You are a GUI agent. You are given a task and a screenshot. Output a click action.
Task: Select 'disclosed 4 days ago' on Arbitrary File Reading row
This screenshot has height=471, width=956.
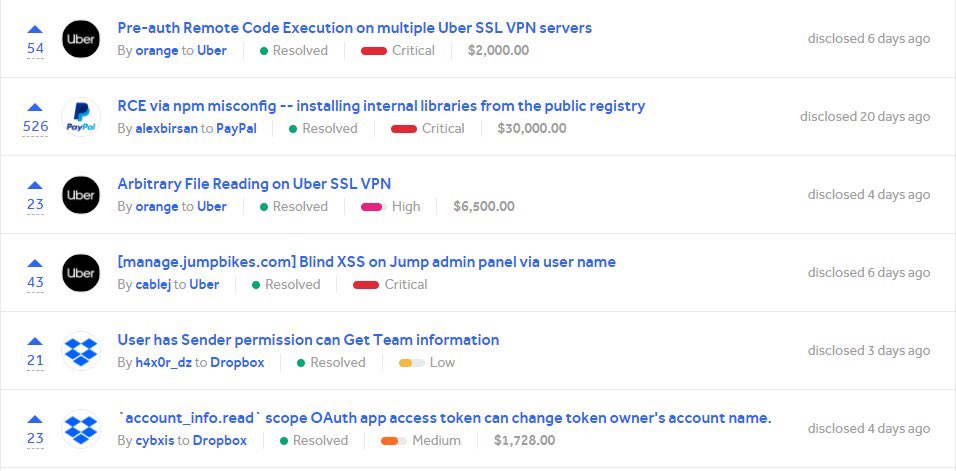(869, 194)
